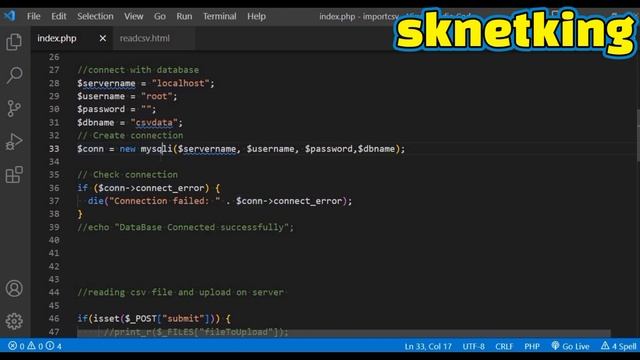Open the Source Control view
The image size is (640, 360).
14,108
